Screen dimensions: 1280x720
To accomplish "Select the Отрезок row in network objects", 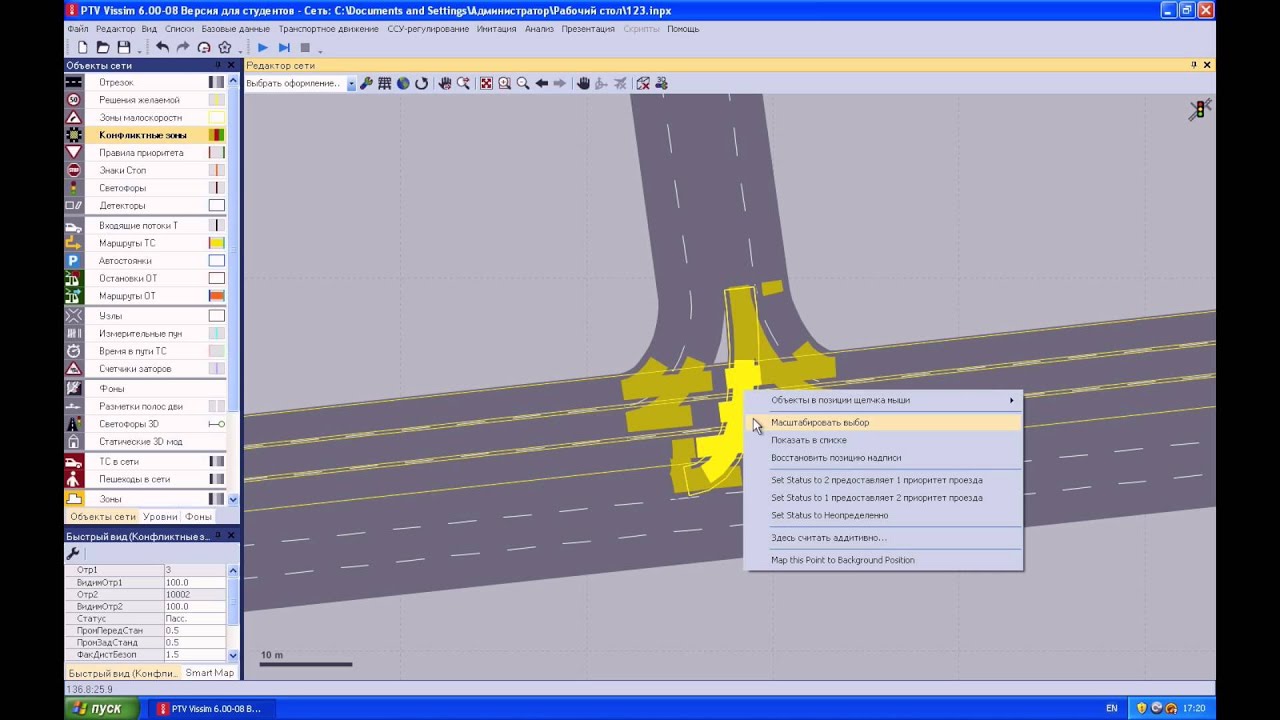I will (x=146, y=82).
